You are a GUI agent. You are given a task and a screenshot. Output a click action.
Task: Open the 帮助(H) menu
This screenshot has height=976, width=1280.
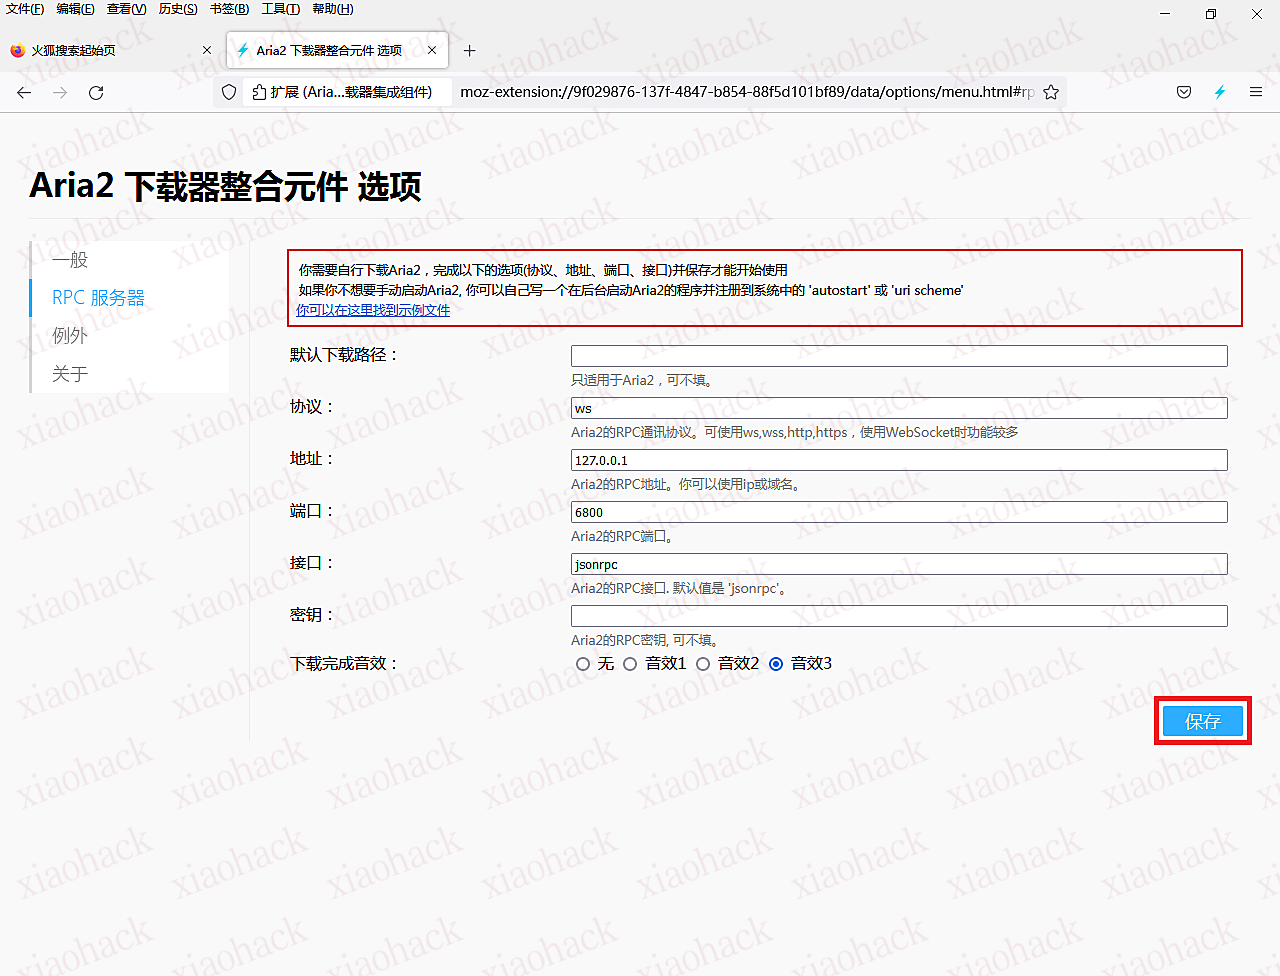pos(333,9)
